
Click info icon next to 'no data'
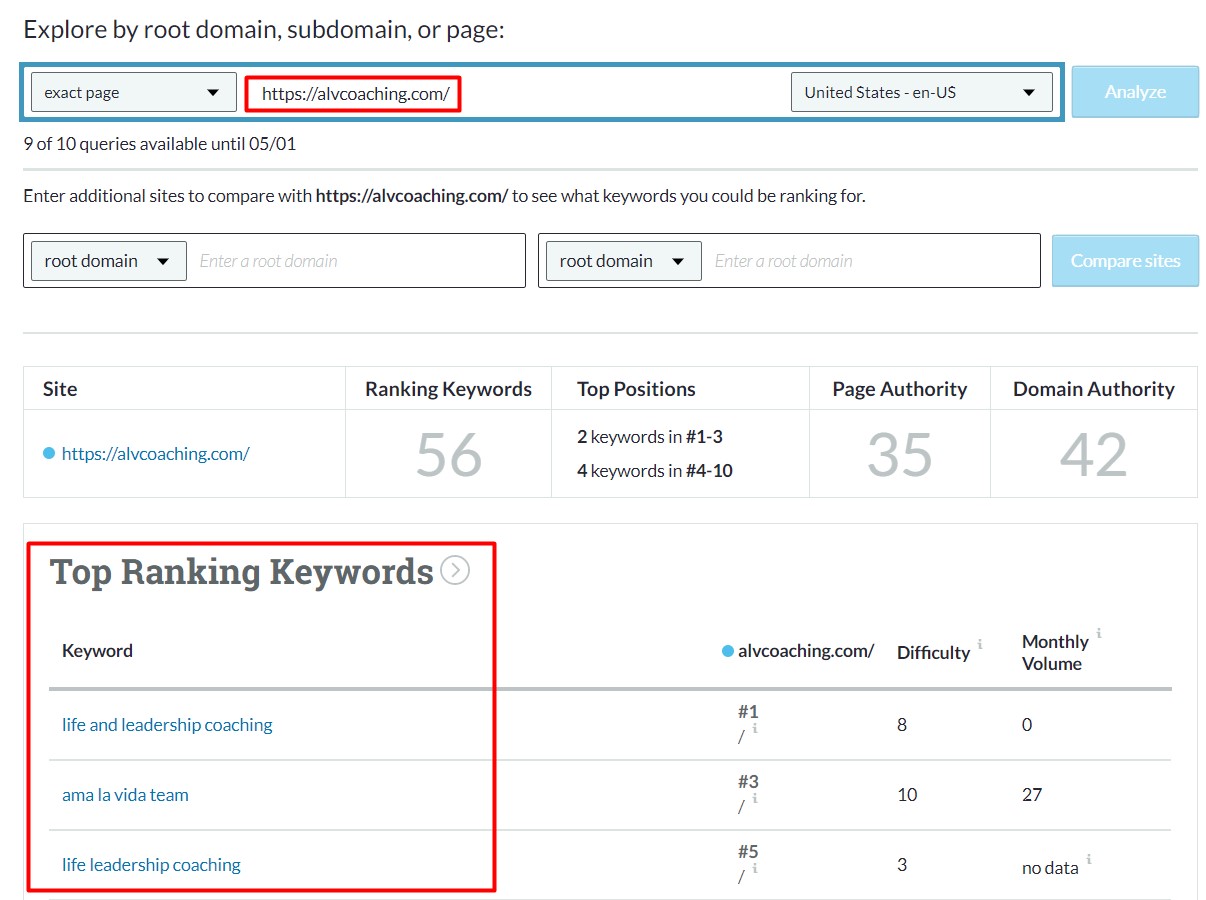click(x=1089, y=859)
